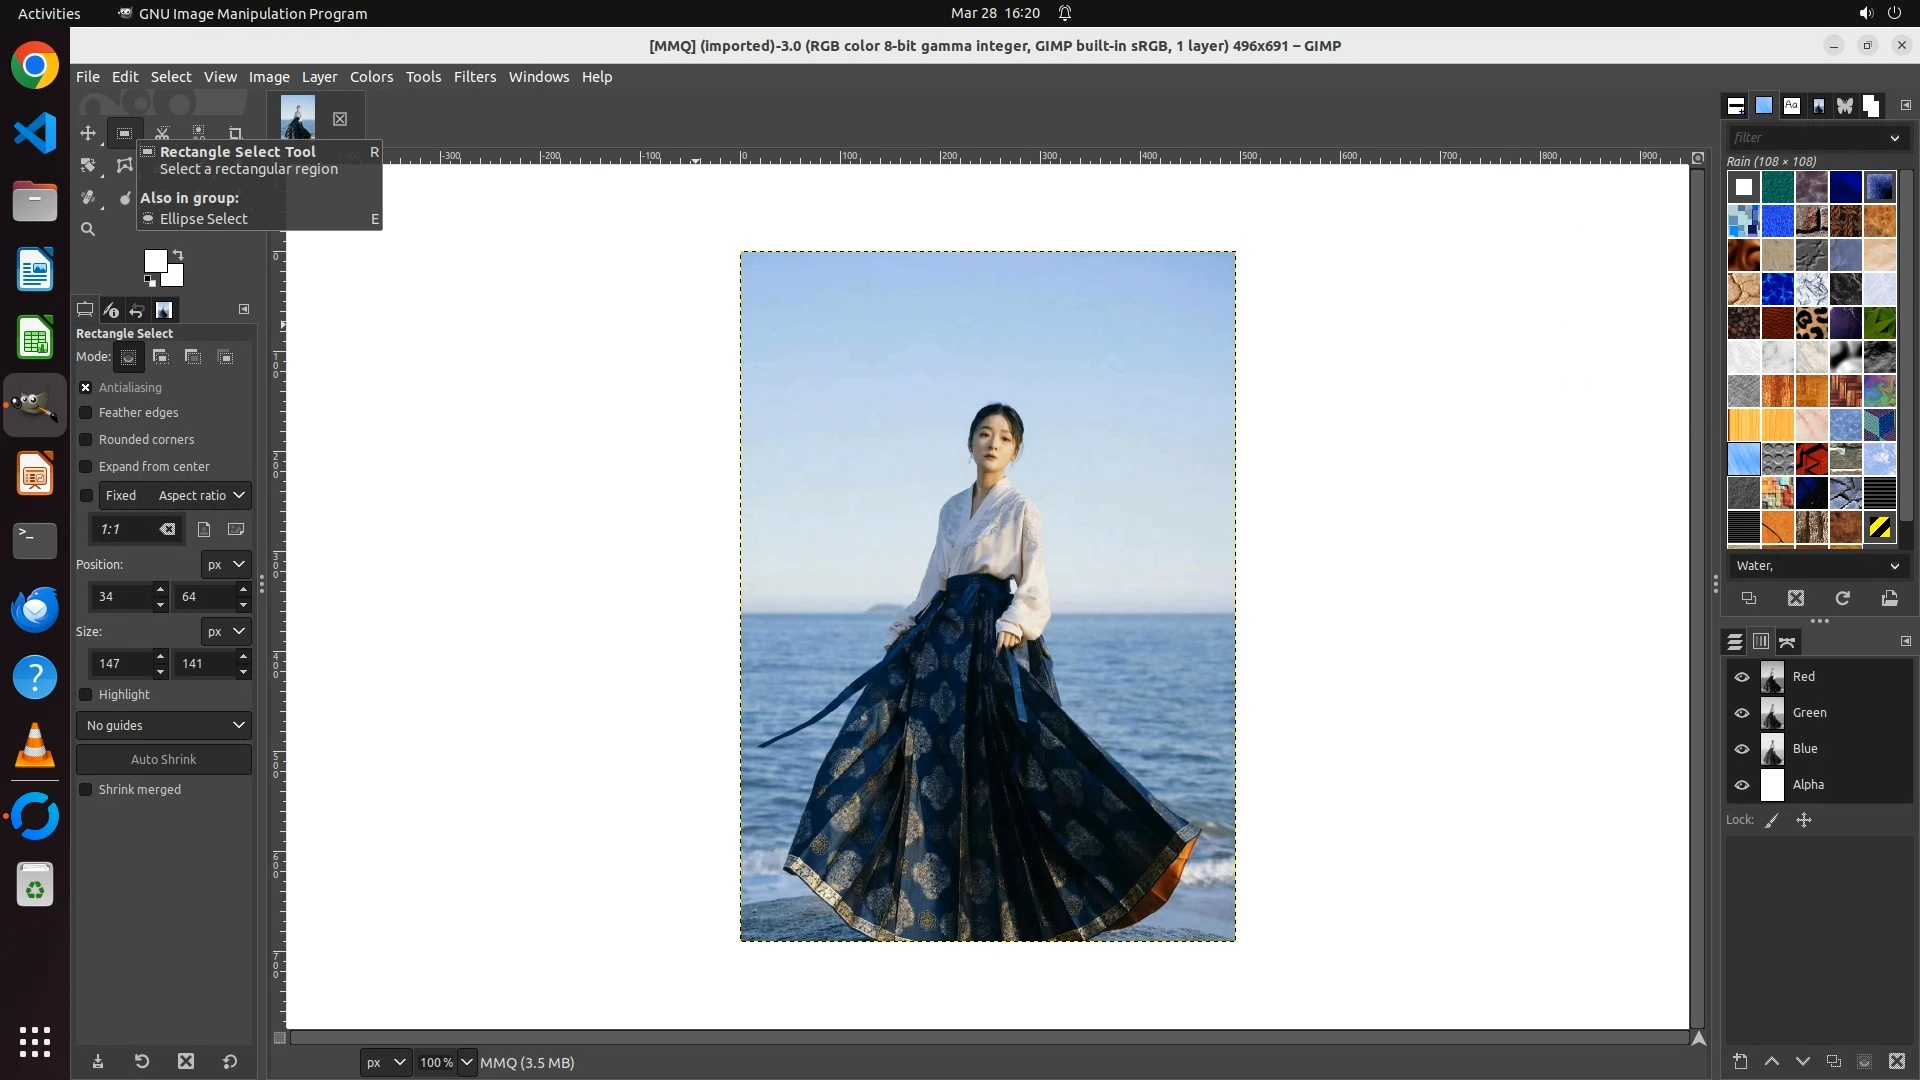Open the Colors menu
The height and width of the screenshot is (1080, 1920).
click(371, 77)
